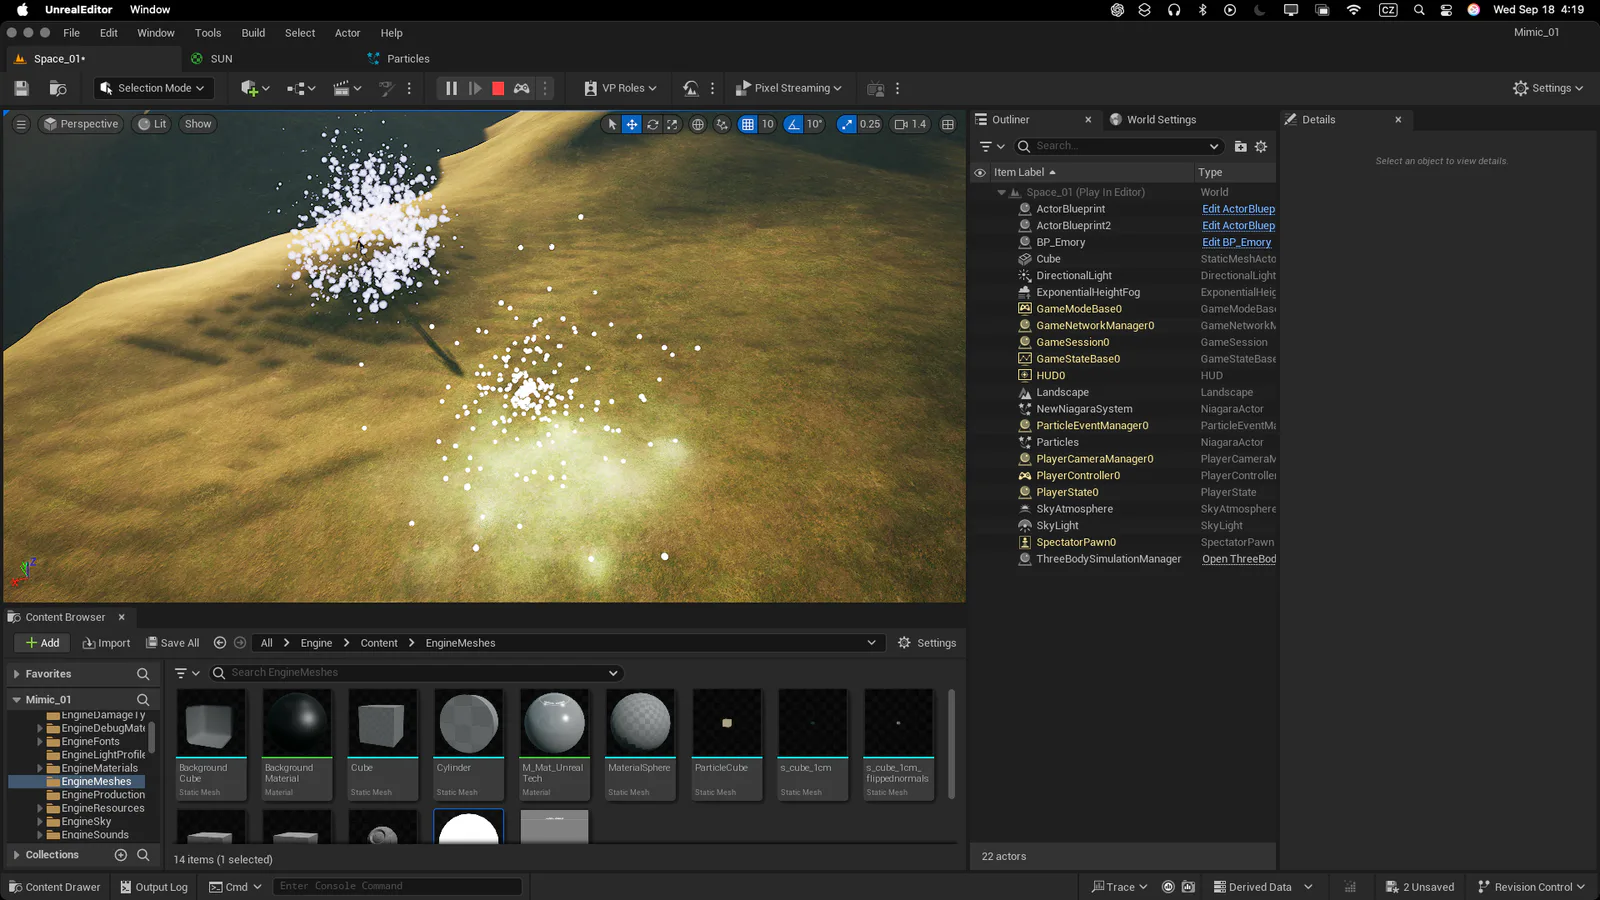Toggle rotation snapping angle icon

point(793,124)
